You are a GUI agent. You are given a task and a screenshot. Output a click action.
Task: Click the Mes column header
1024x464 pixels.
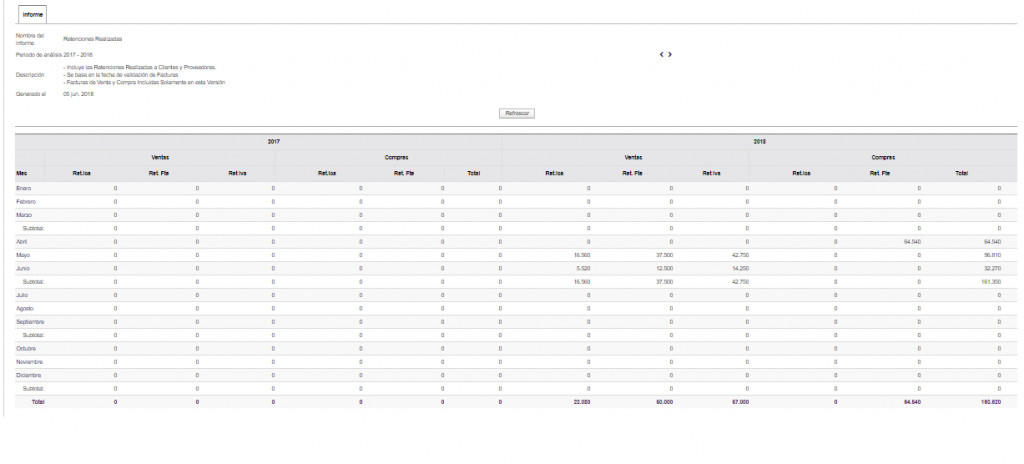(x=21, y=173)
